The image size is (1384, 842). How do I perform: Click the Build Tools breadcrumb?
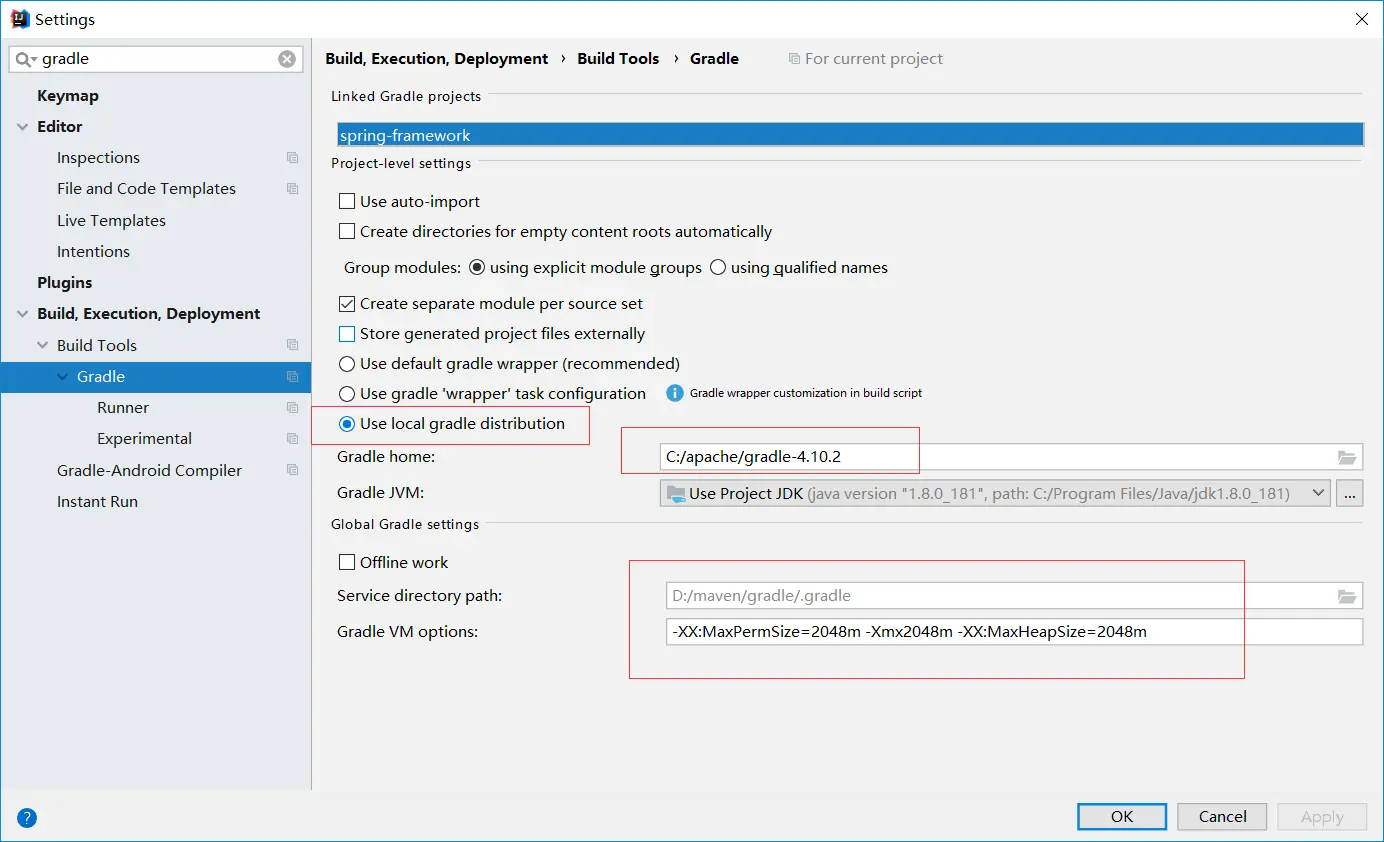[x=618, y=59]
